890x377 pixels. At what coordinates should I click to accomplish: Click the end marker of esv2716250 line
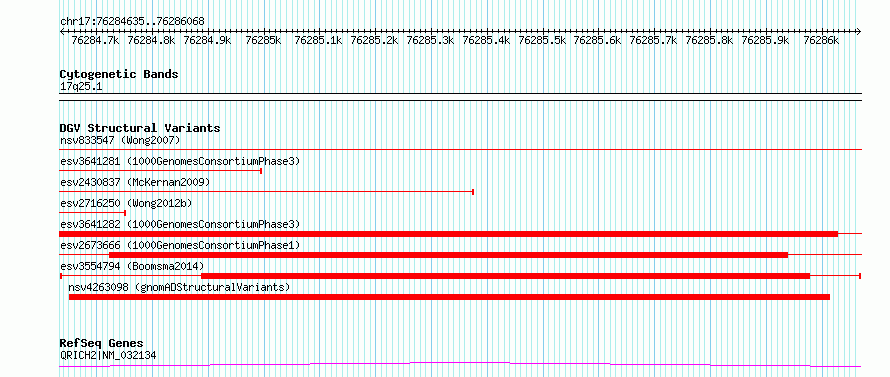[x=125, y=213]
